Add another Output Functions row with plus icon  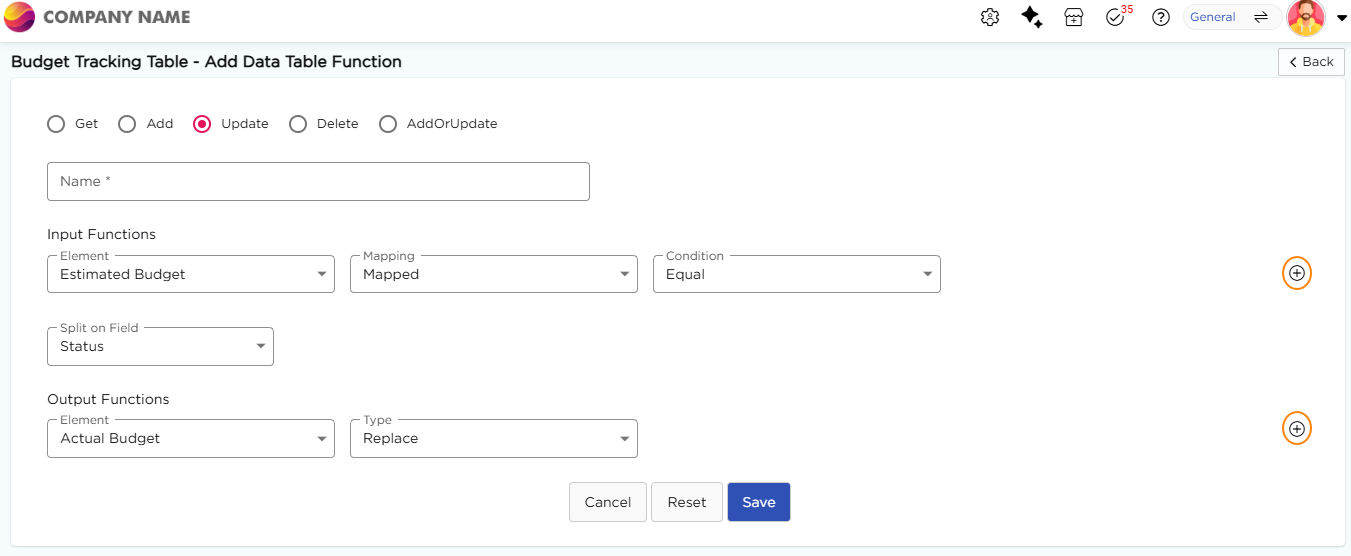click(x=1297, y=428)
